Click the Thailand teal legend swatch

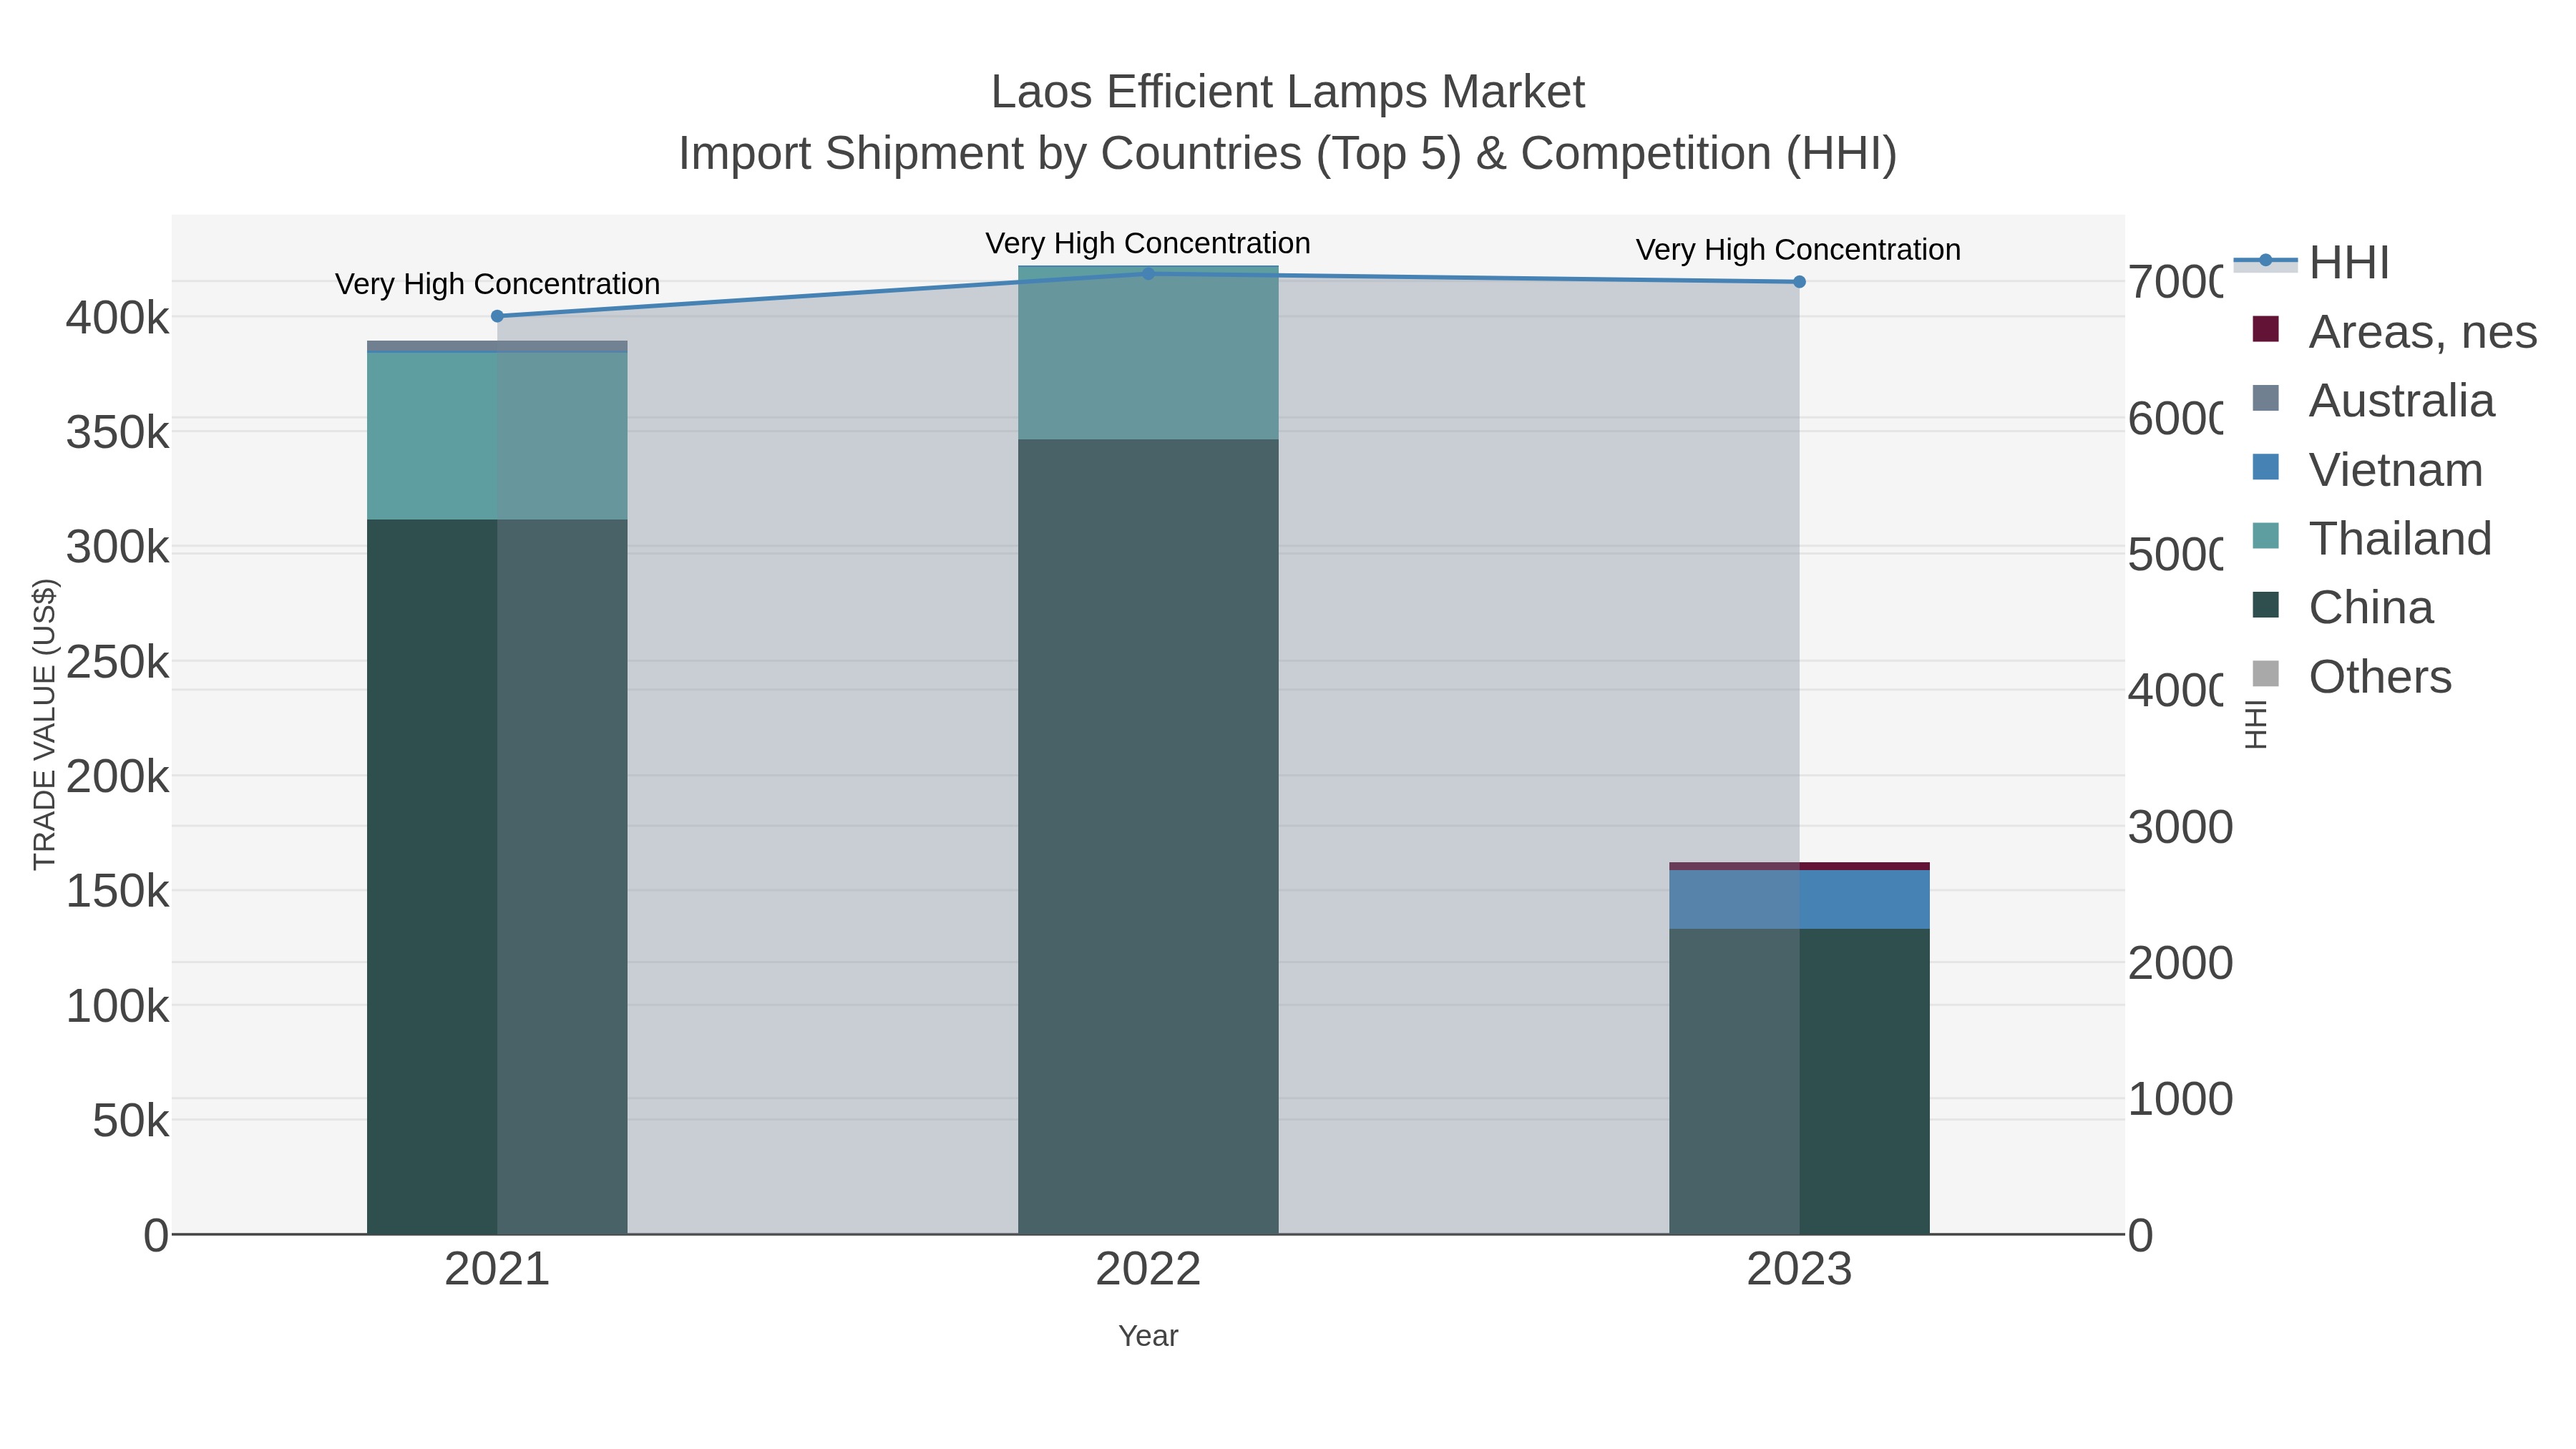[x=2265, y=536]
